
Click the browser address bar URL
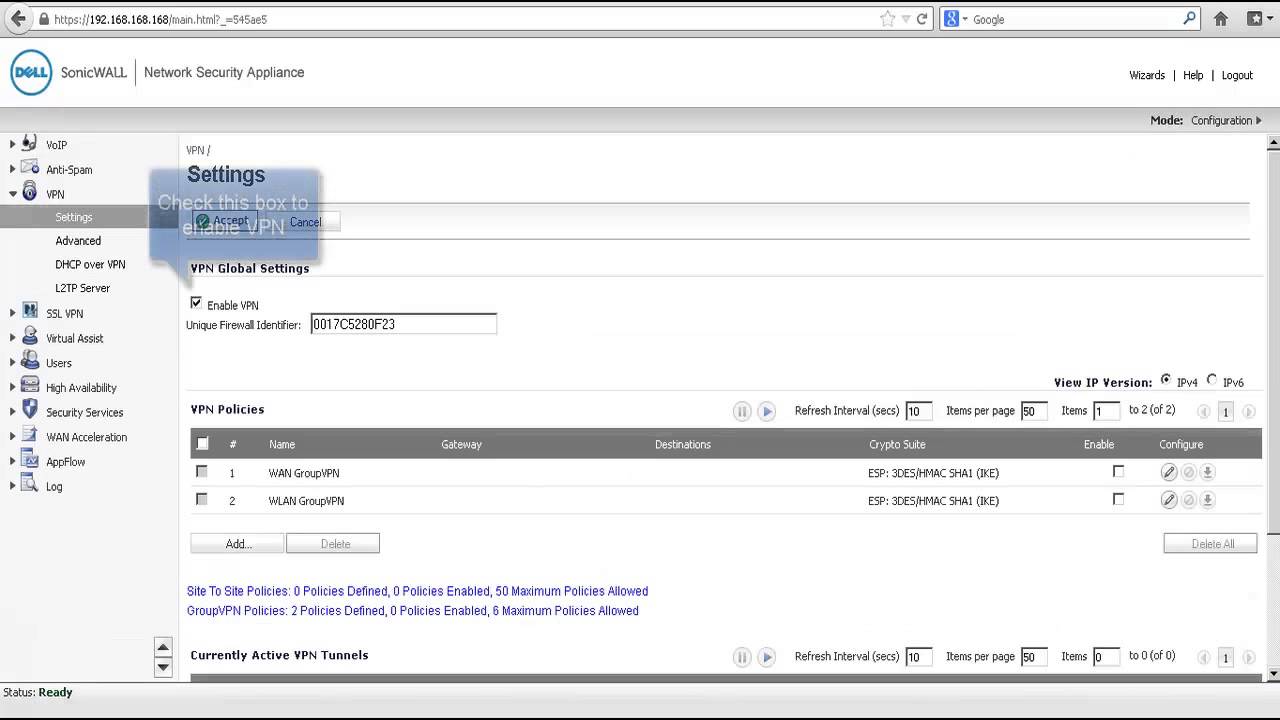click(x=160, y=19)
